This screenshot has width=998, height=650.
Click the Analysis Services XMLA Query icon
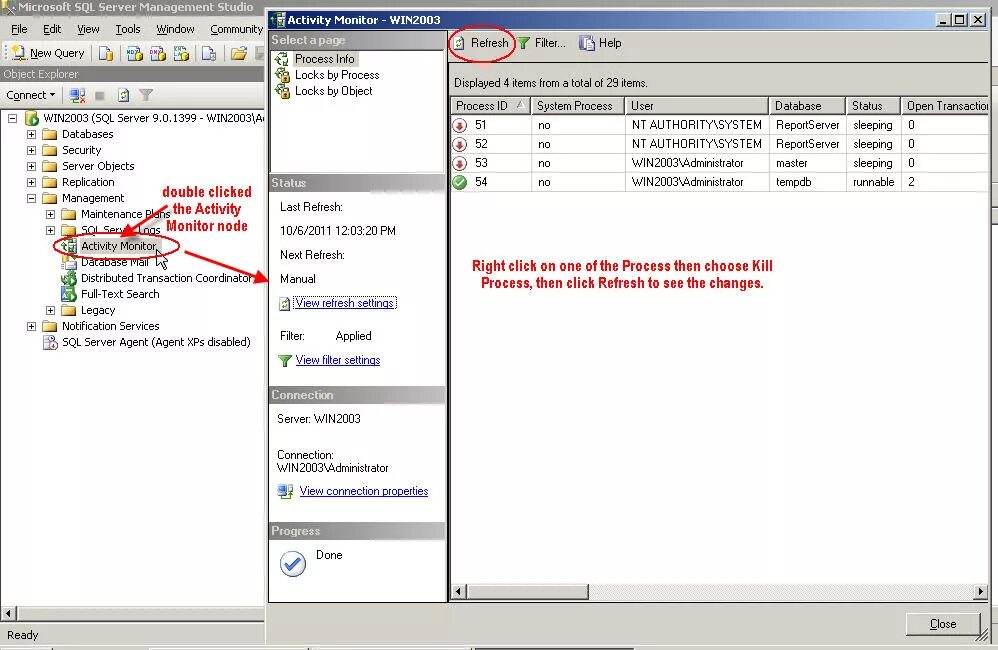click(182, 53)
